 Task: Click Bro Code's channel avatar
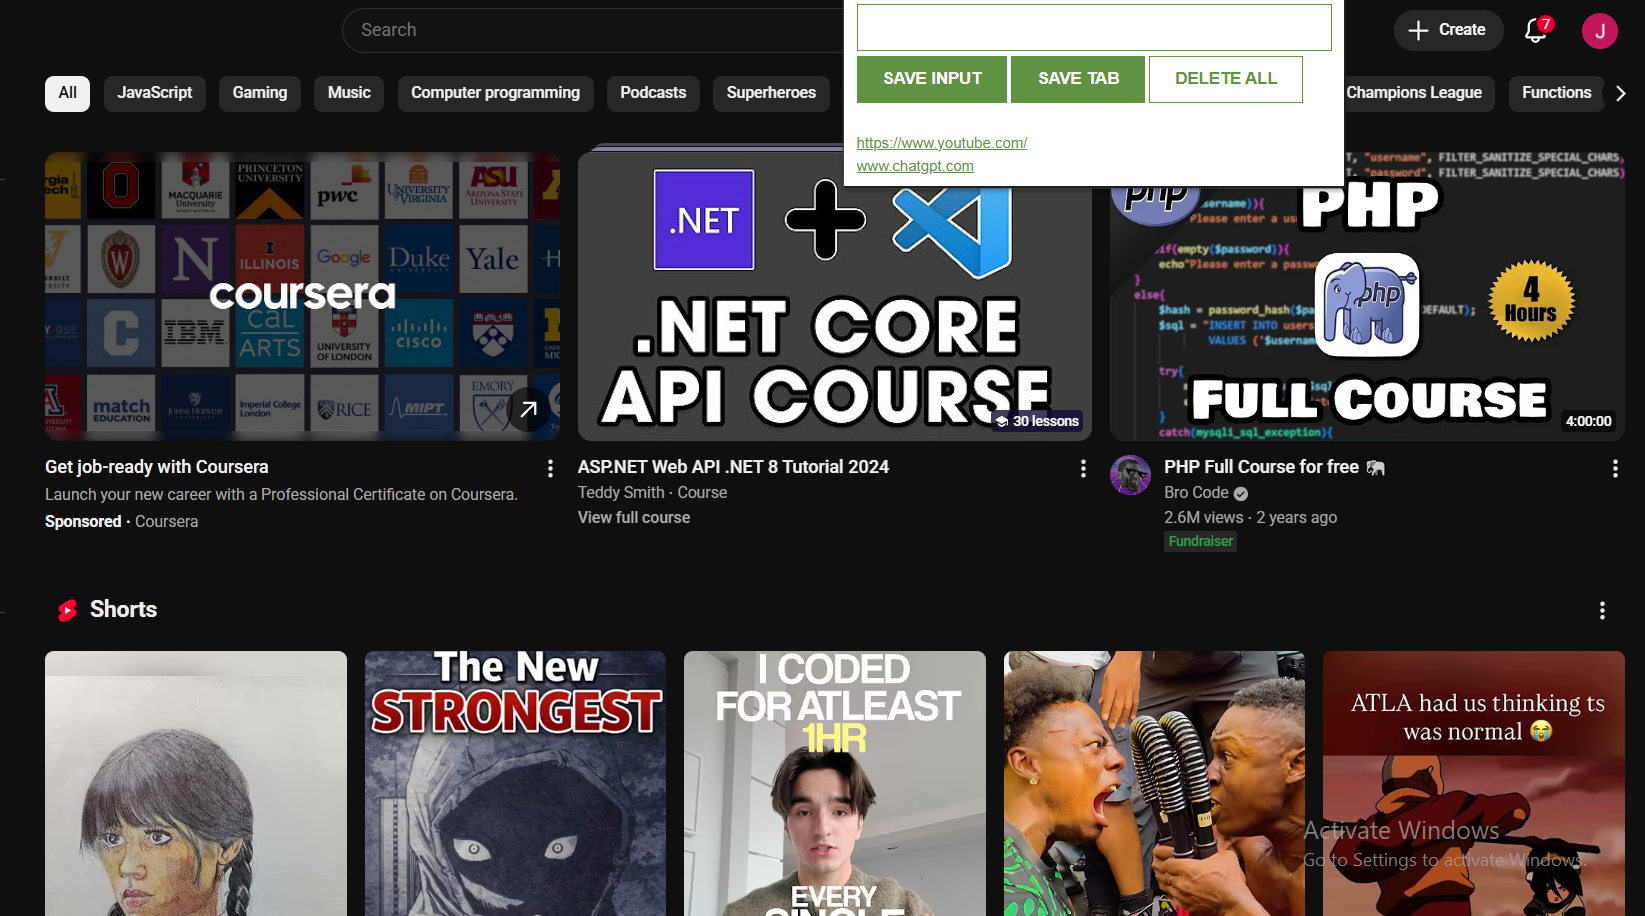tap(1130, 475)
